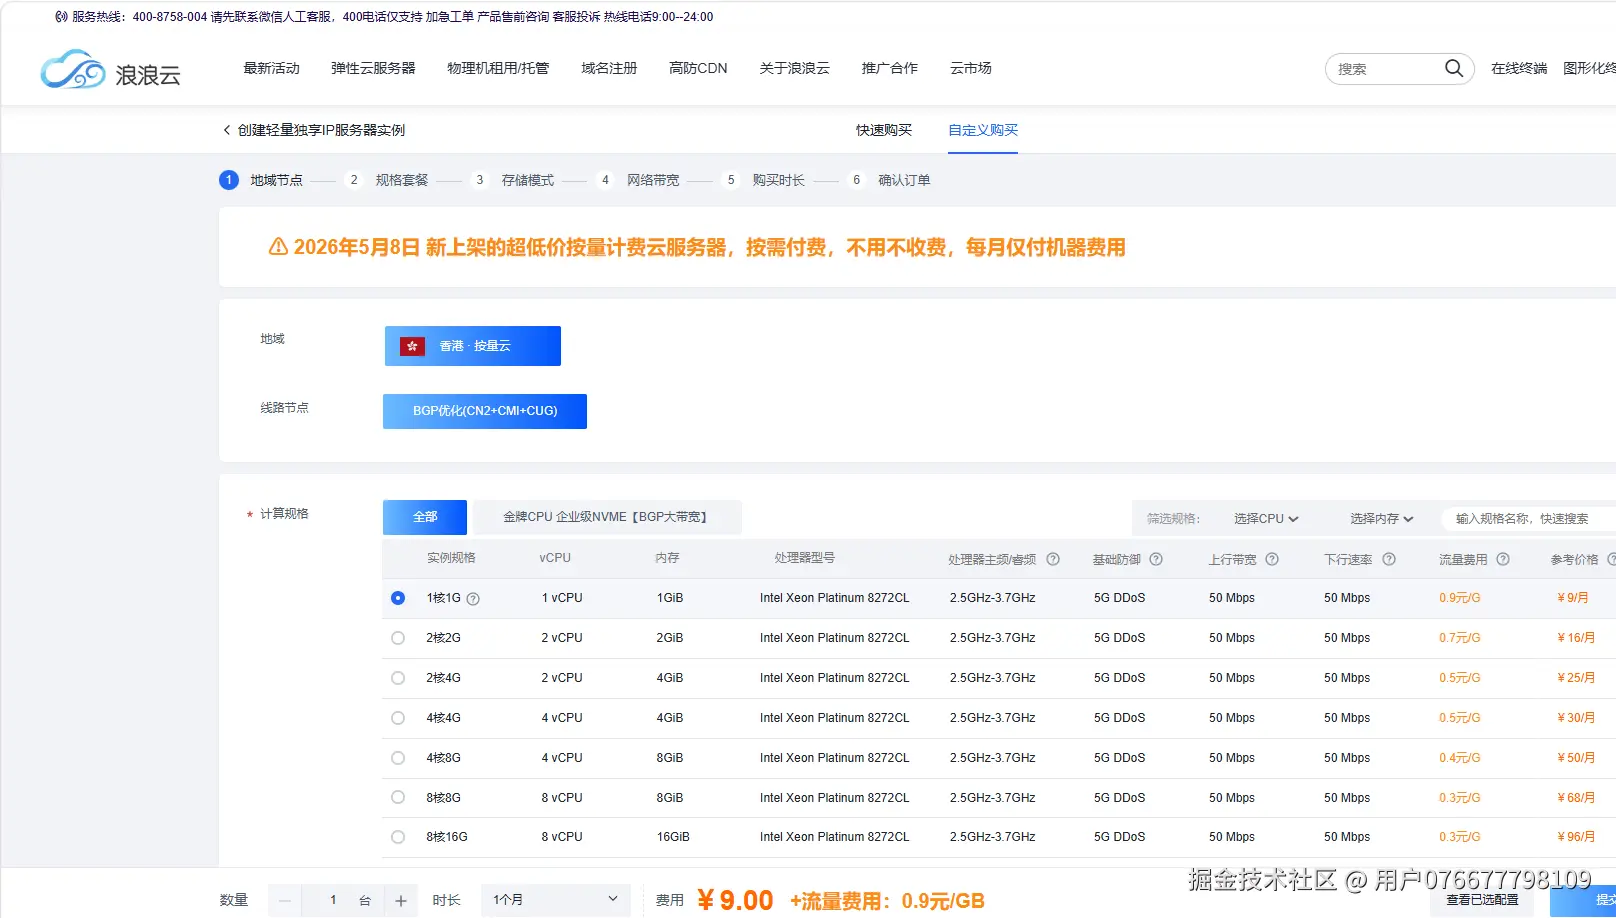The height and width of the screenshot is (918, 1616).
Task: Open the 推广合作 menu
Action: pyautogui.click(x=890, y=68)
